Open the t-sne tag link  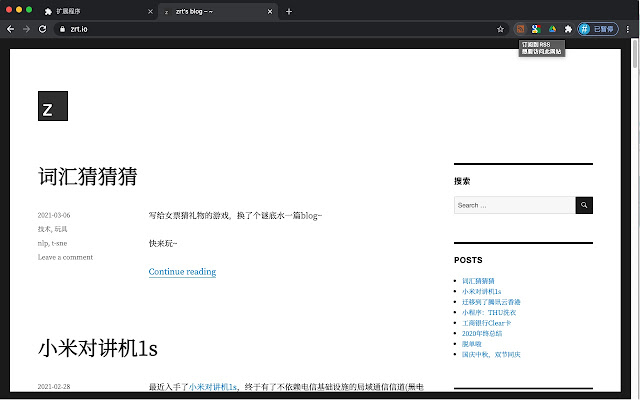point(59,243)
